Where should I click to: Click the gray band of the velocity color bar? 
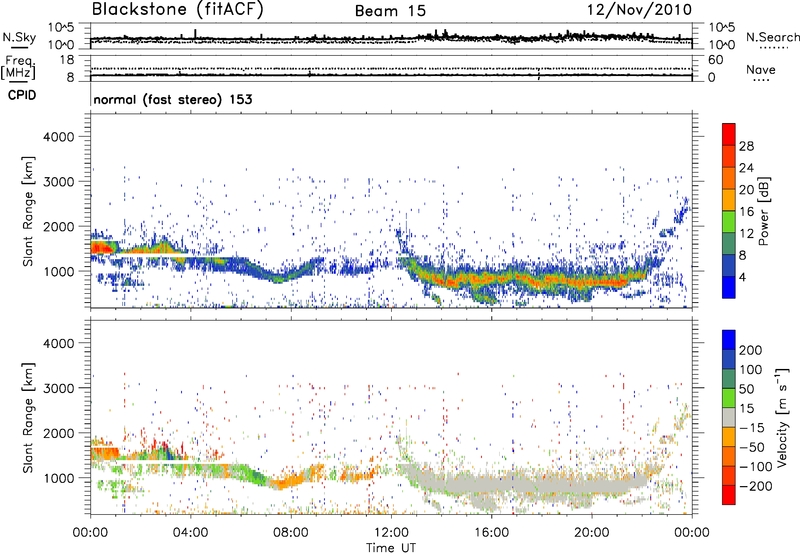pos(729,417)
